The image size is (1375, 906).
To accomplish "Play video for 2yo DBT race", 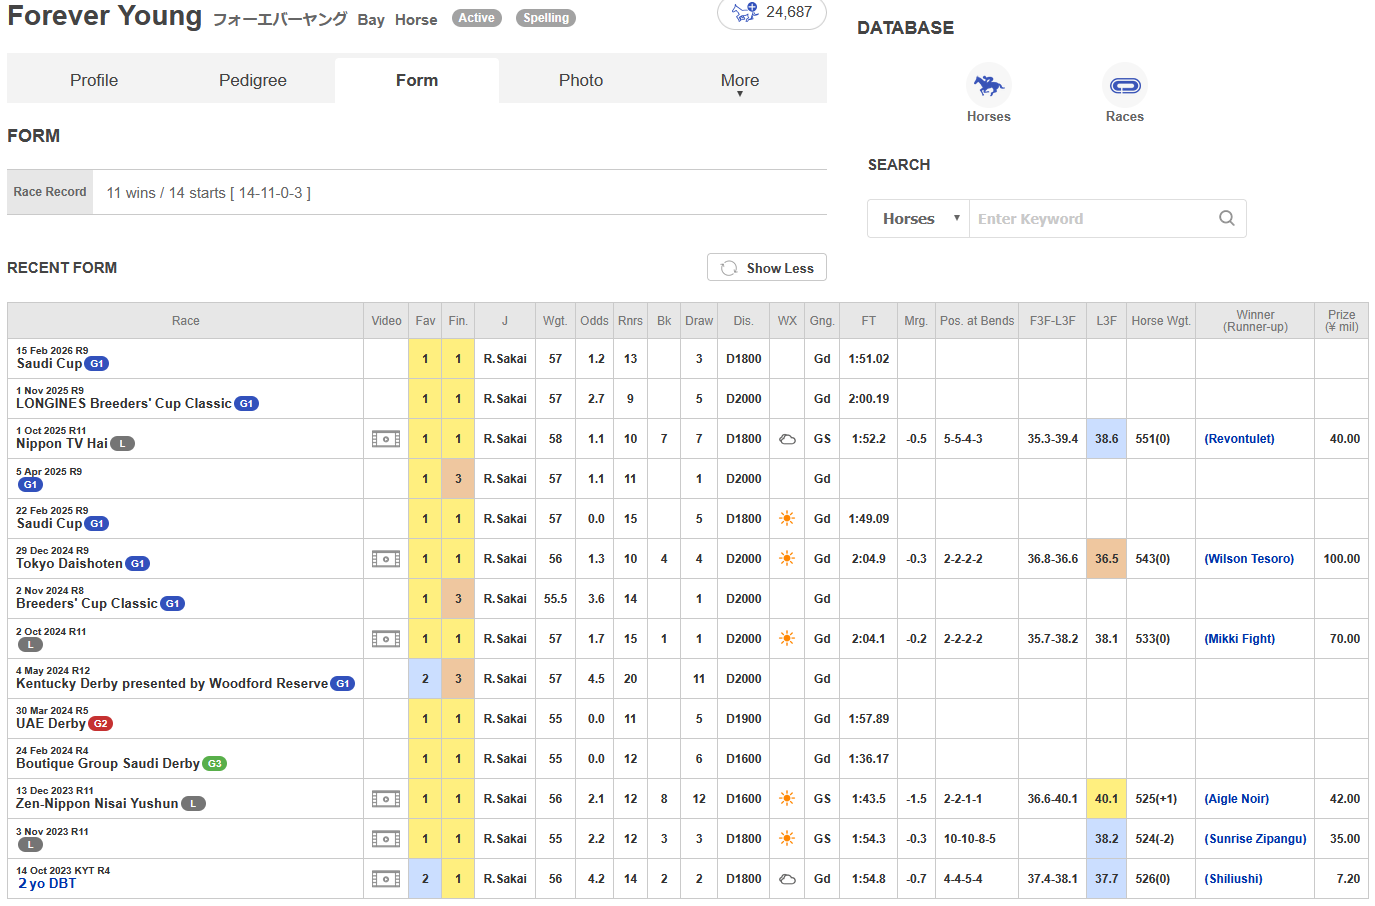I will [386, 879].
